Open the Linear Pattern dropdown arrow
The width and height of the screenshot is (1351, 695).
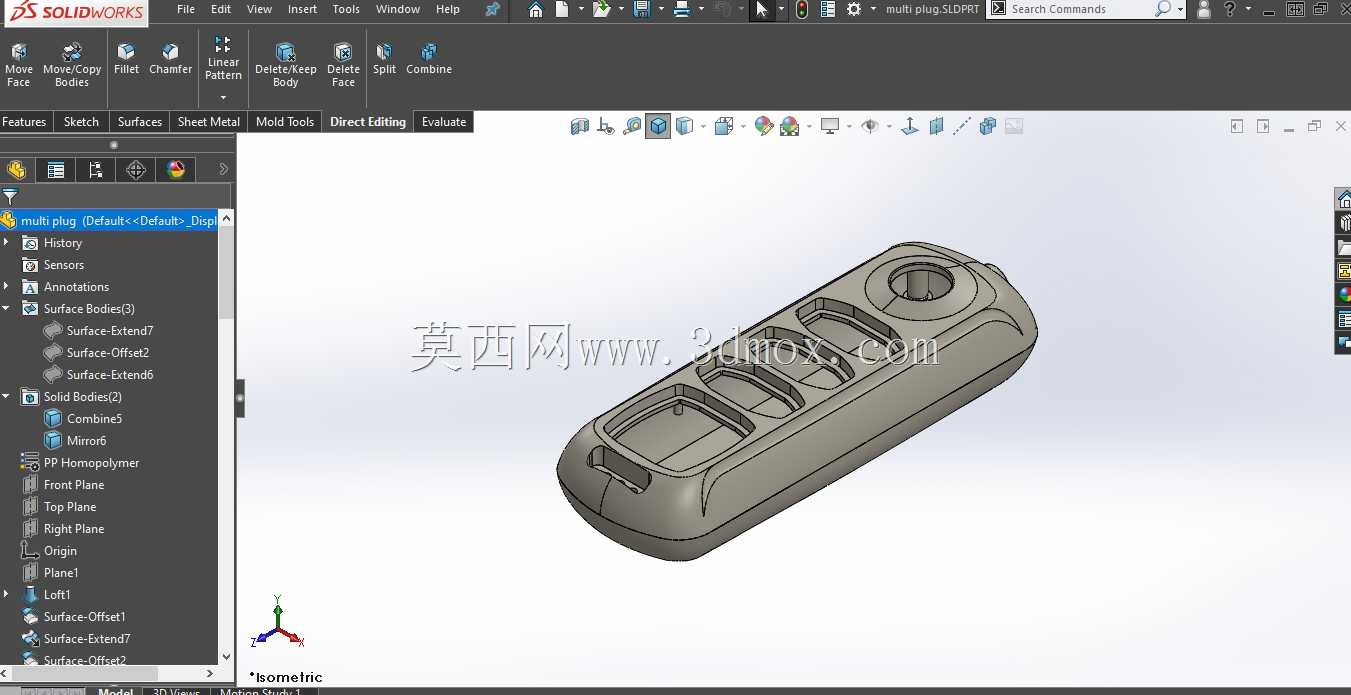pos(223,97)
